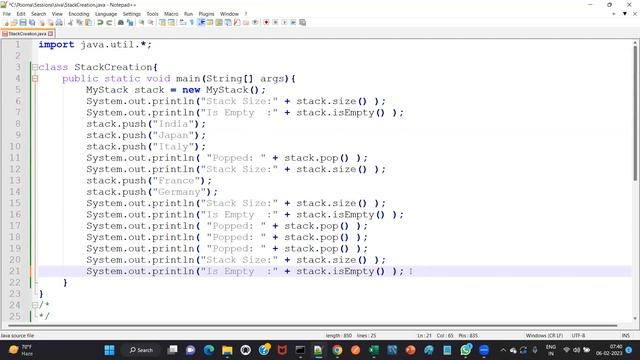The width and height of the screenshot is (640, 360).
Task: Open the Function List panel icon
Action: click(x=237, y=22)
